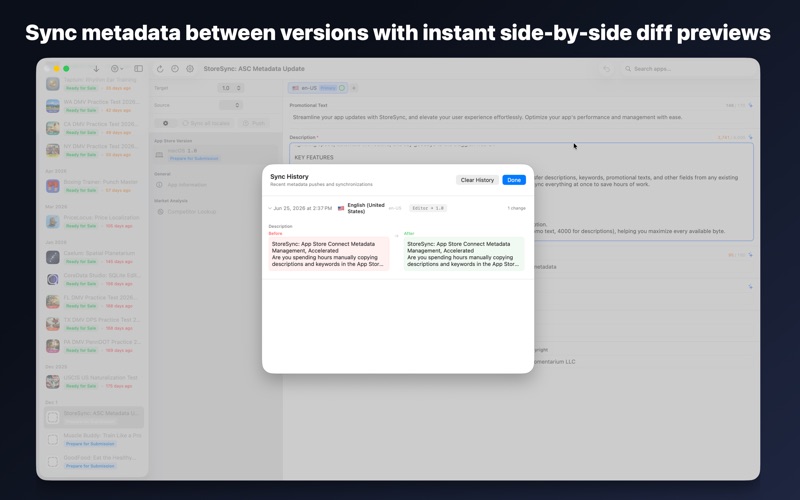The height and width of the screenshot is (500, 800).
Task: Click the Description text area
Action: pyautogui.click(x=521, y=191)
